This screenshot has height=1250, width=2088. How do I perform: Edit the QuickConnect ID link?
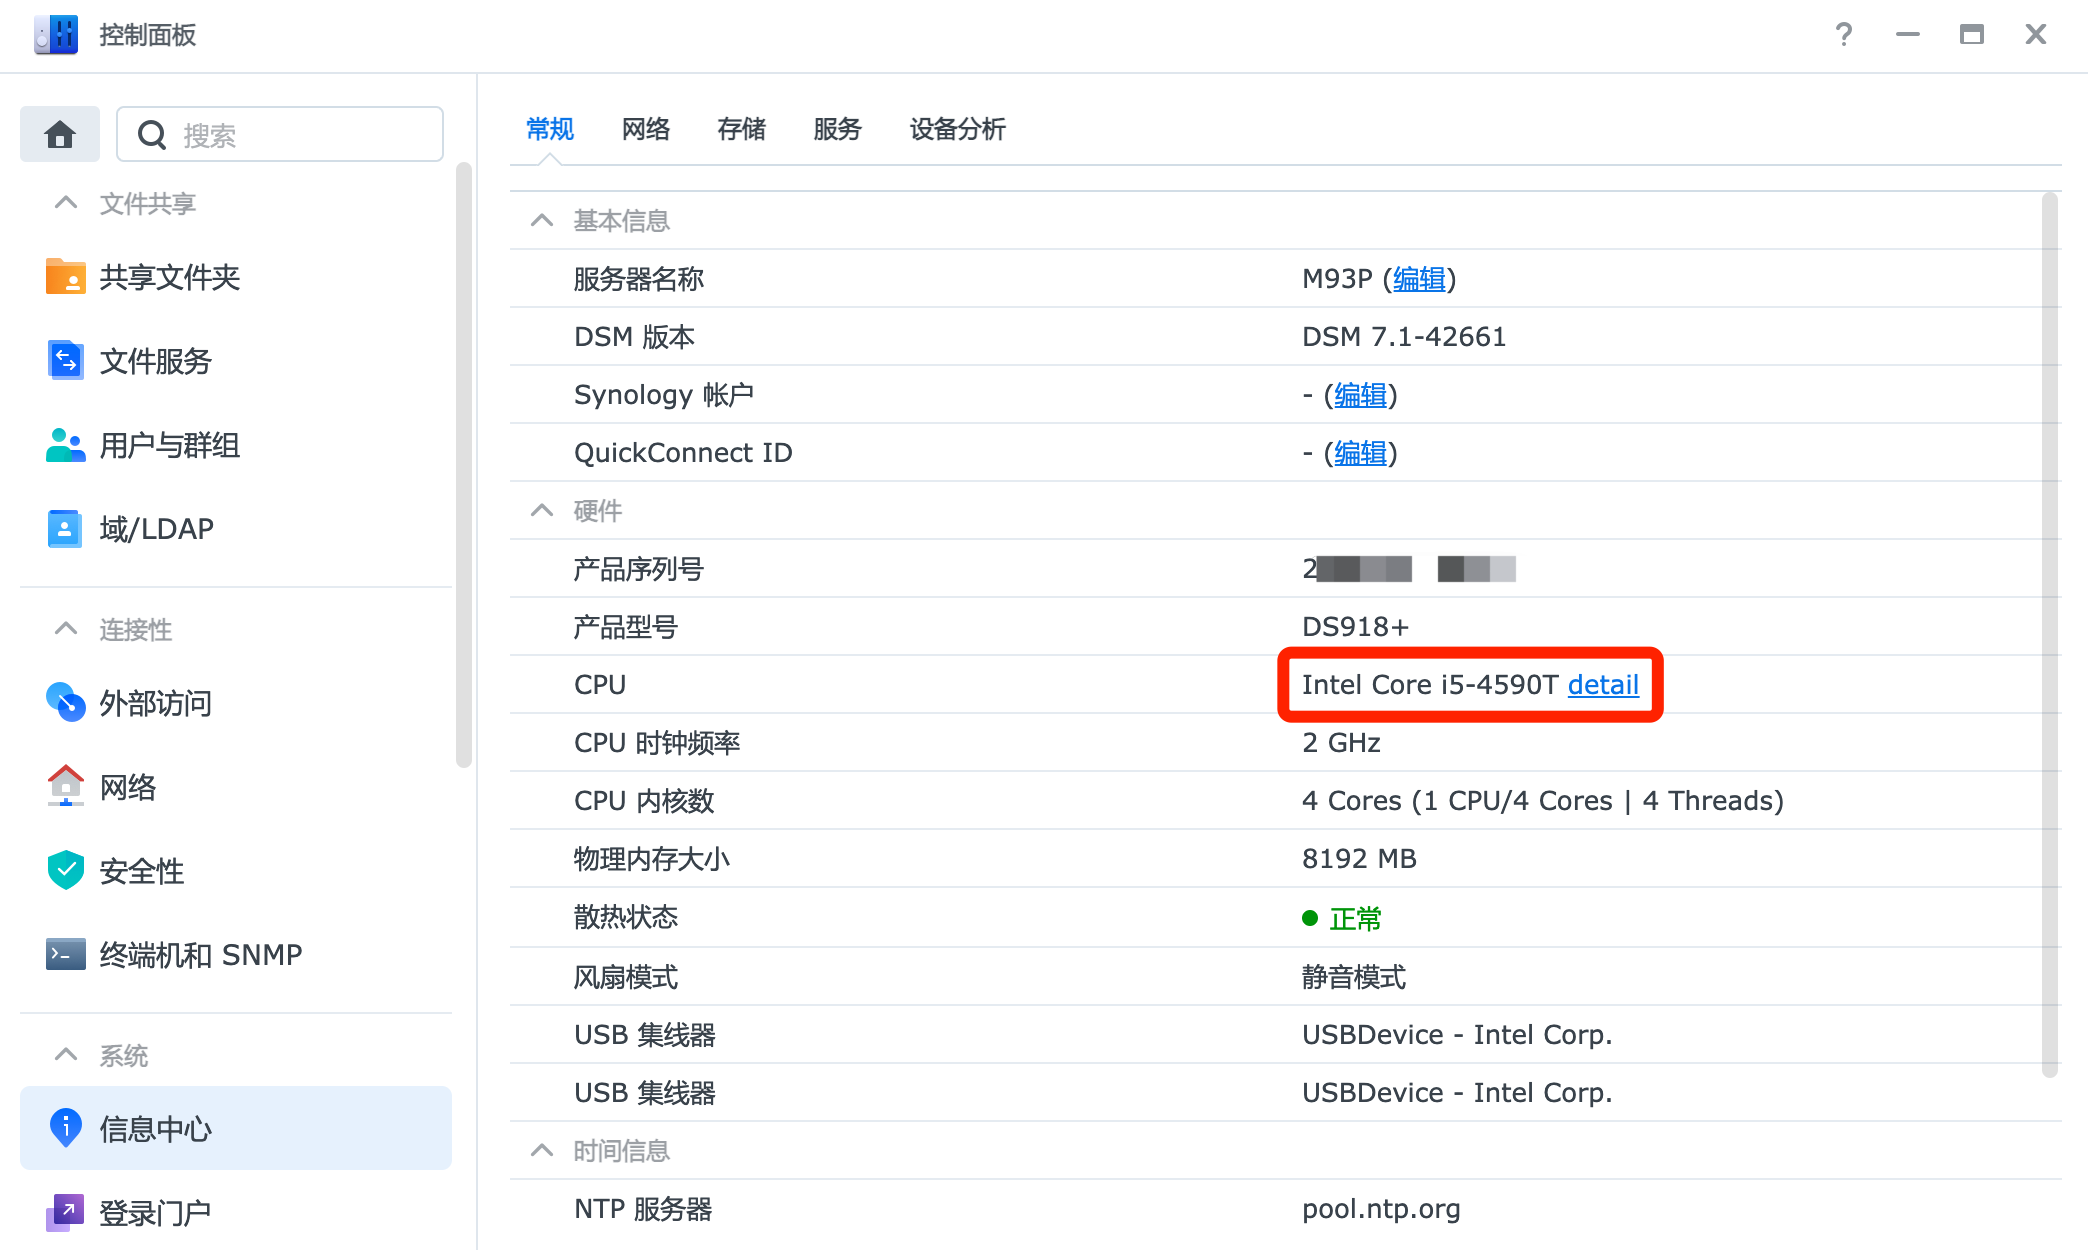click(1361, 453)
